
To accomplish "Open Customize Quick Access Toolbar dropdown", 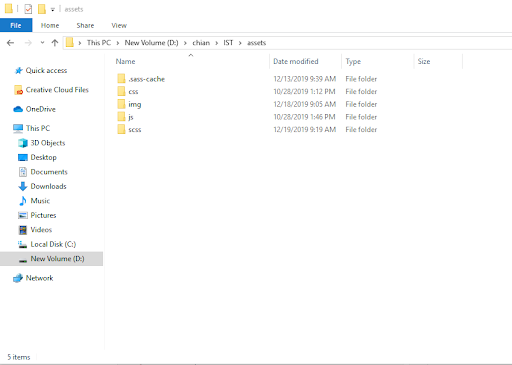I will 53,10.
